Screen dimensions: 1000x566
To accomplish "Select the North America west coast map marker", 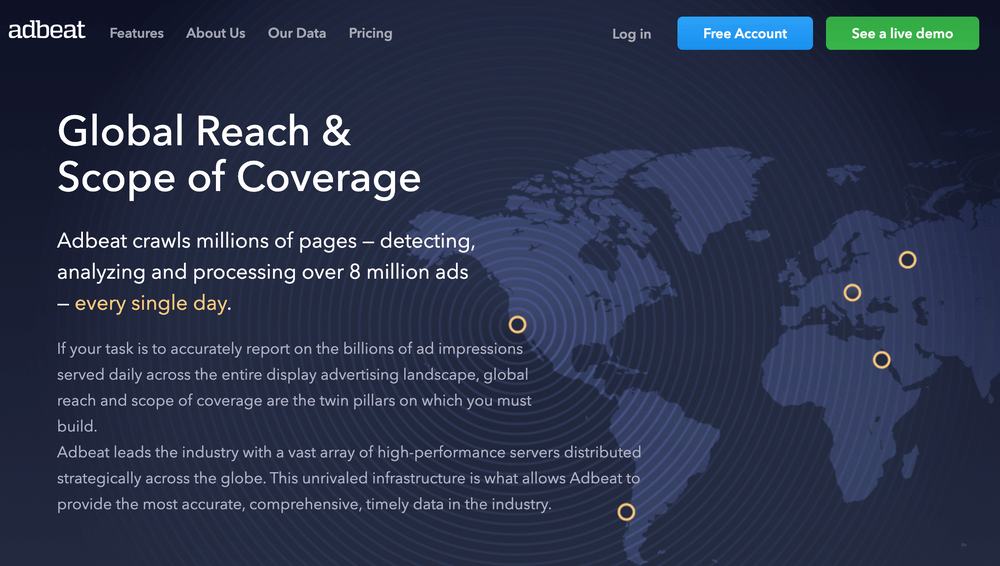I will (517, 325).
